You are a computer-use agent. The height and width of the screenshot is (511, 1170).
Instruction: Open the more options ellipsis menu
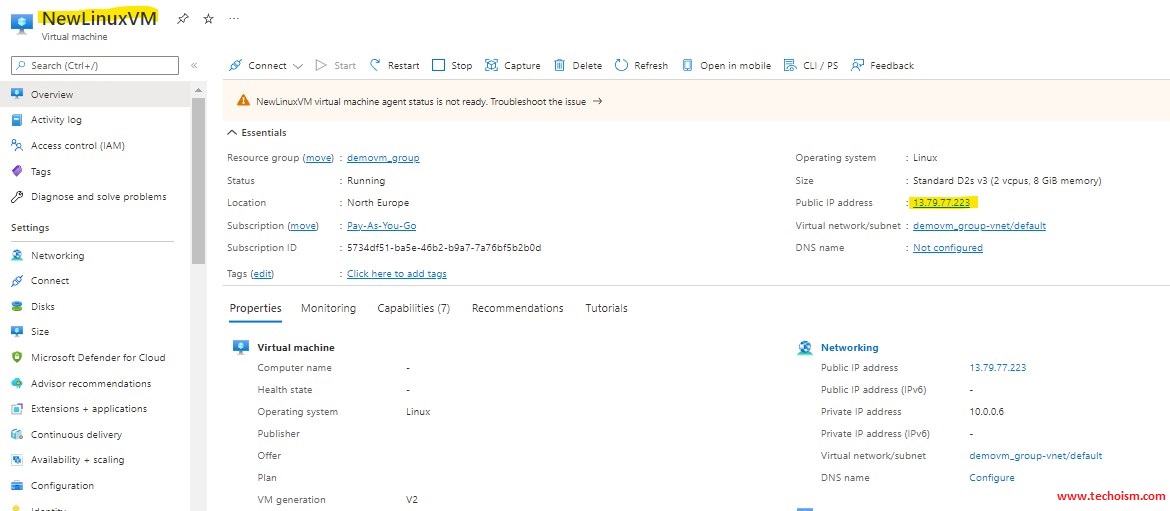pos(234,19)
